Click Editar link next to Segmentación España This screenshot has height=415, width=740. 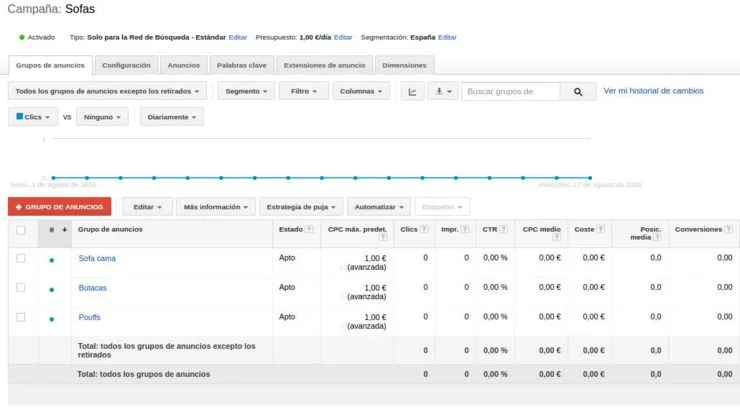[x=447, y=37]
